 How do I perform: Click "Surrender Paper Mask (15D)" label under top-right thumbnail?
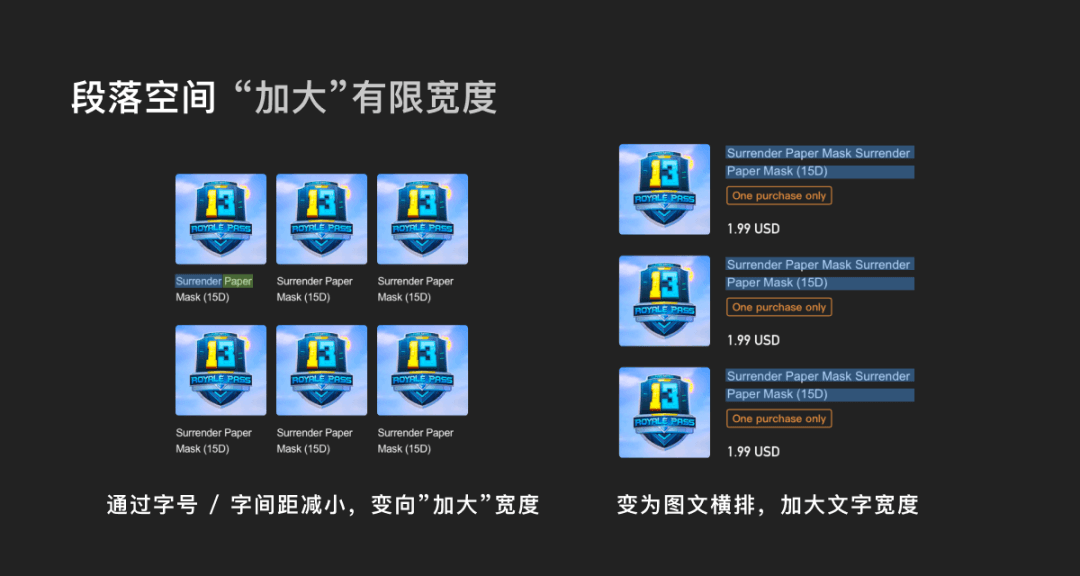point(415,289)
